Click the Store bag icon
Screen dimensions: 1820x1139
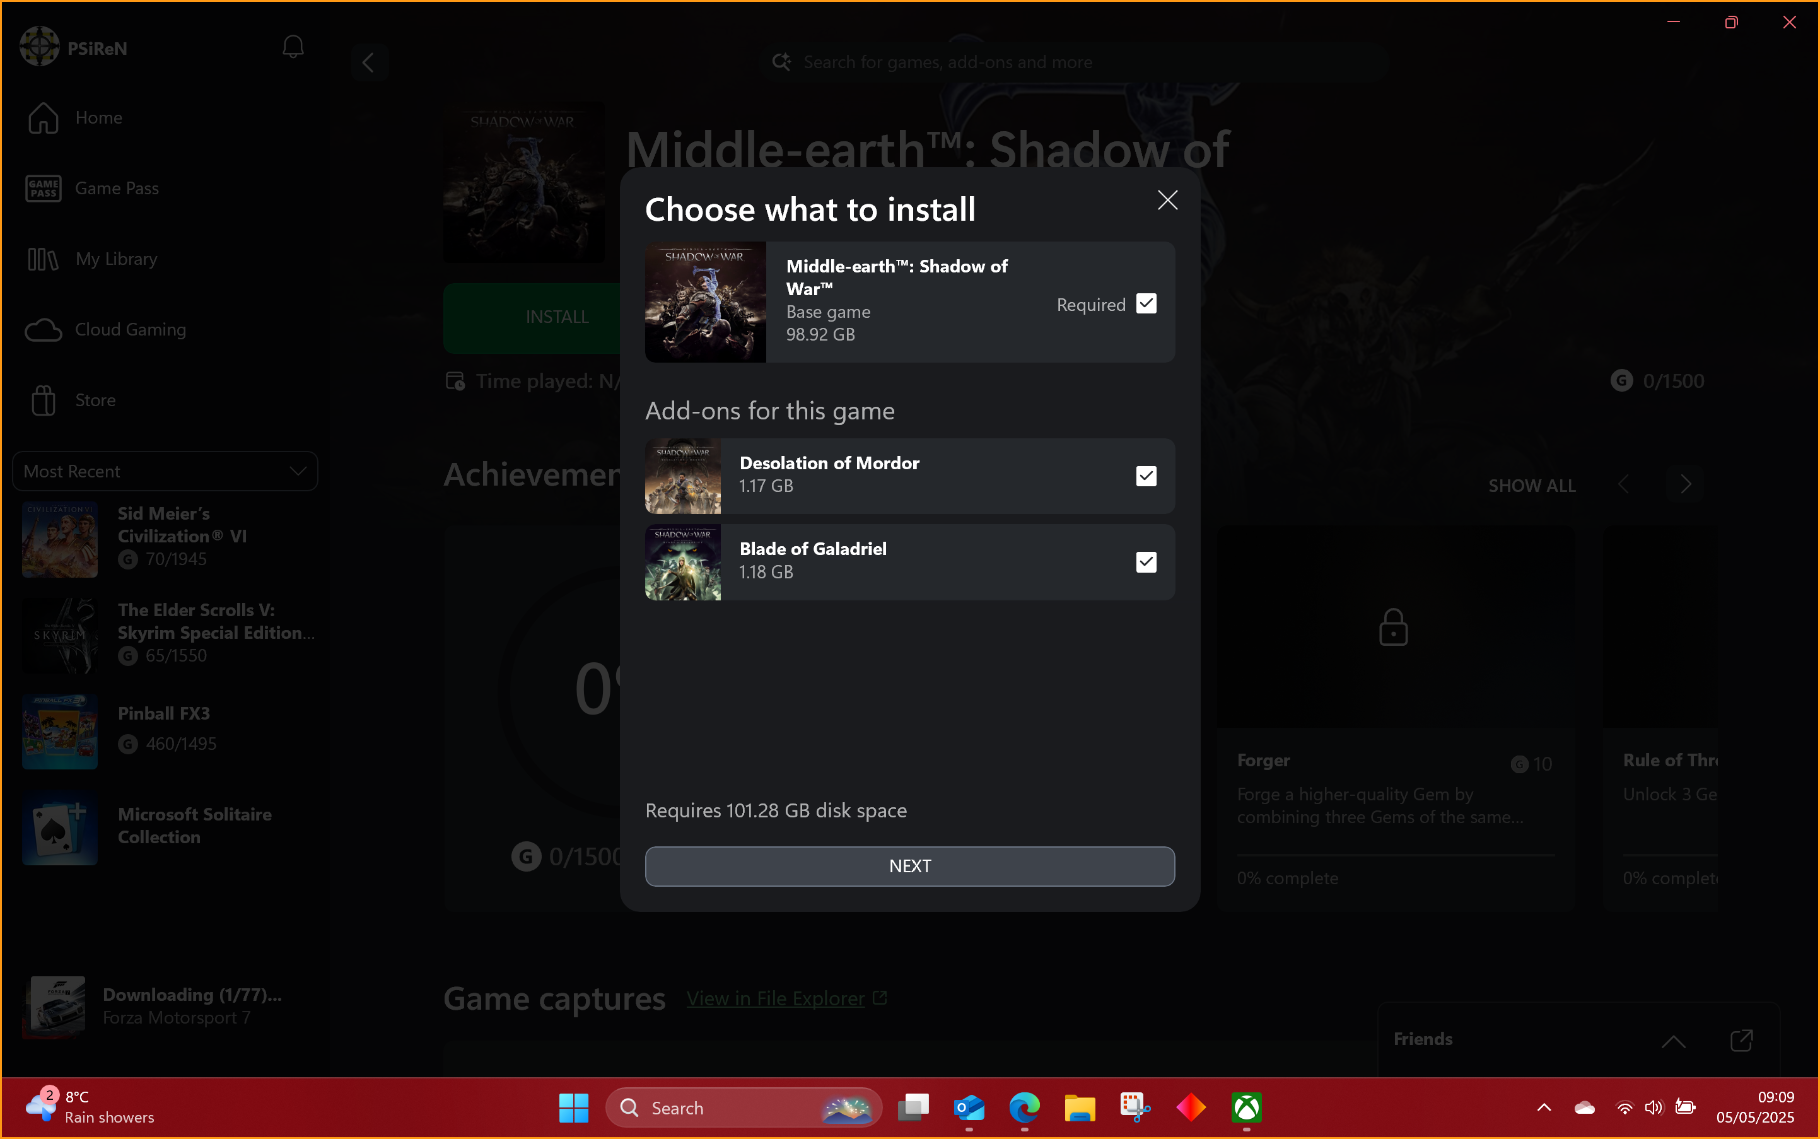click(43, 400)
